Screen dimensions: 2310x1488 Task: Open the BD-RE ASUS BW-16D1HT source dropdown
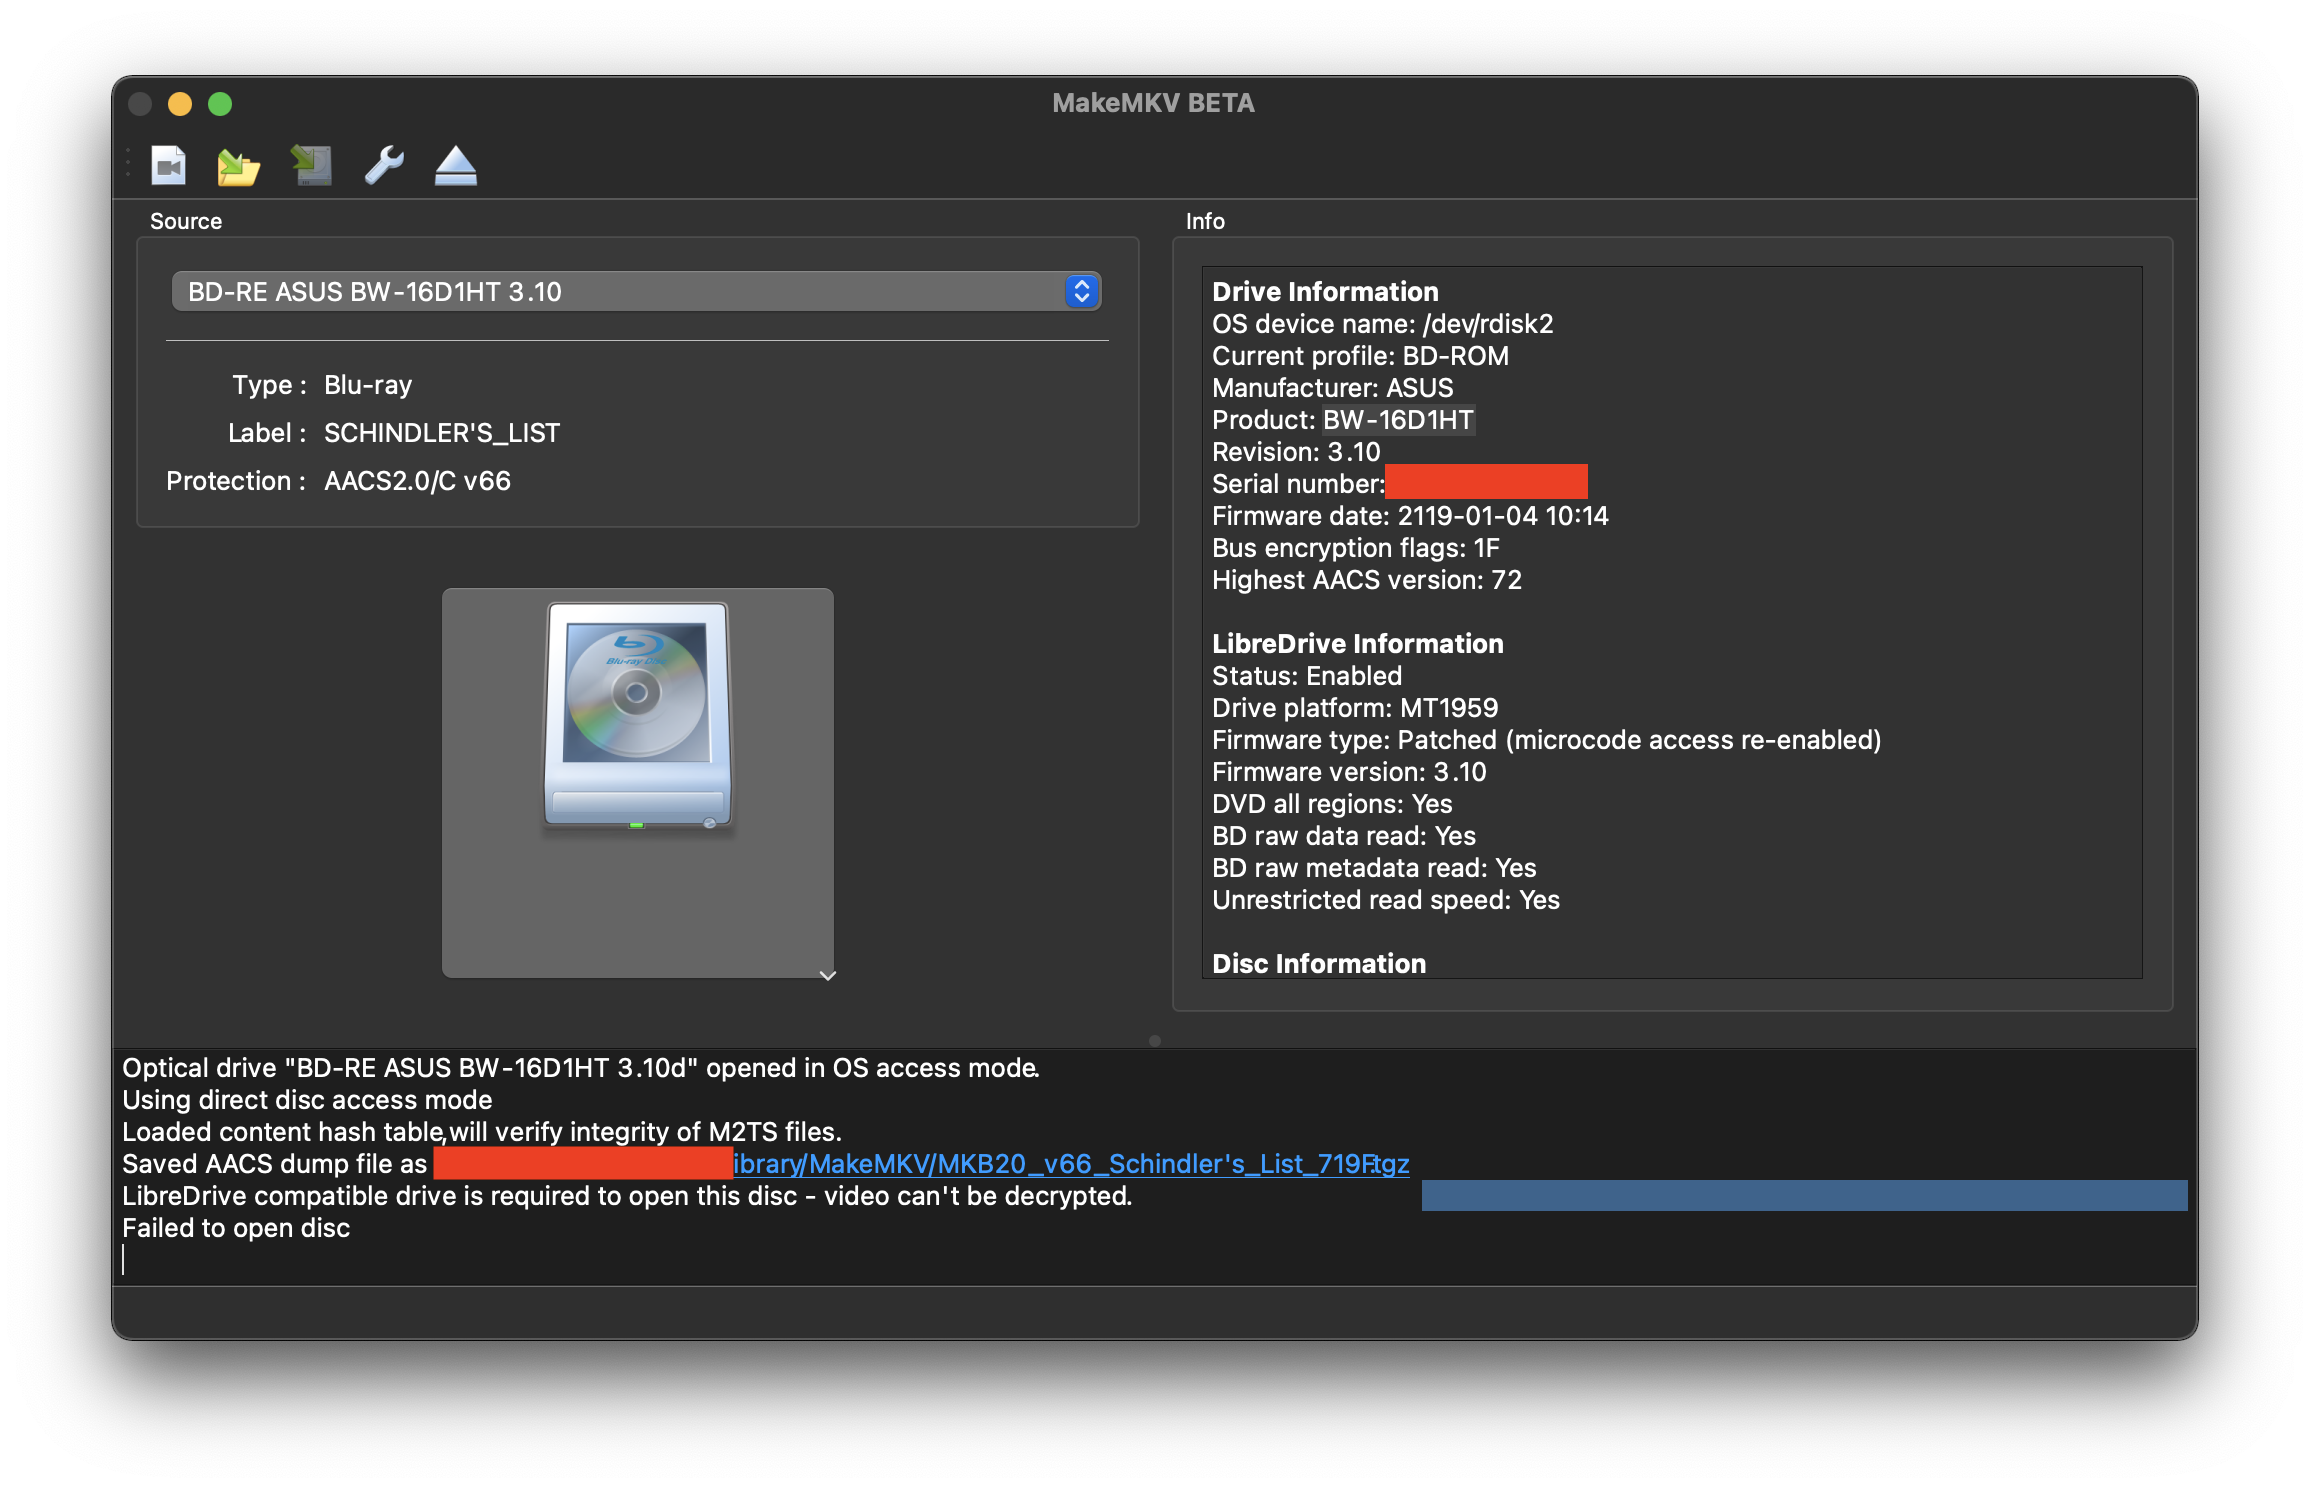(x=637, y=292)
